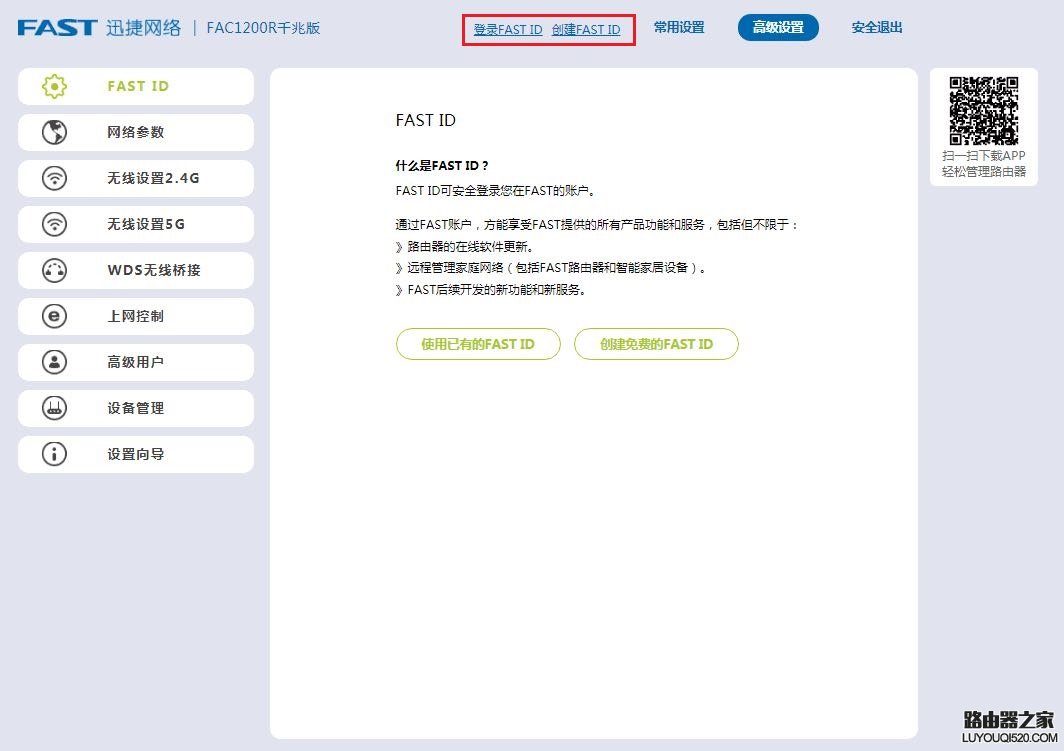This screenshot has height=751, width=1064.
Task: Click the WDS无线桥接 bridge icon
Action: coord(54,270)
